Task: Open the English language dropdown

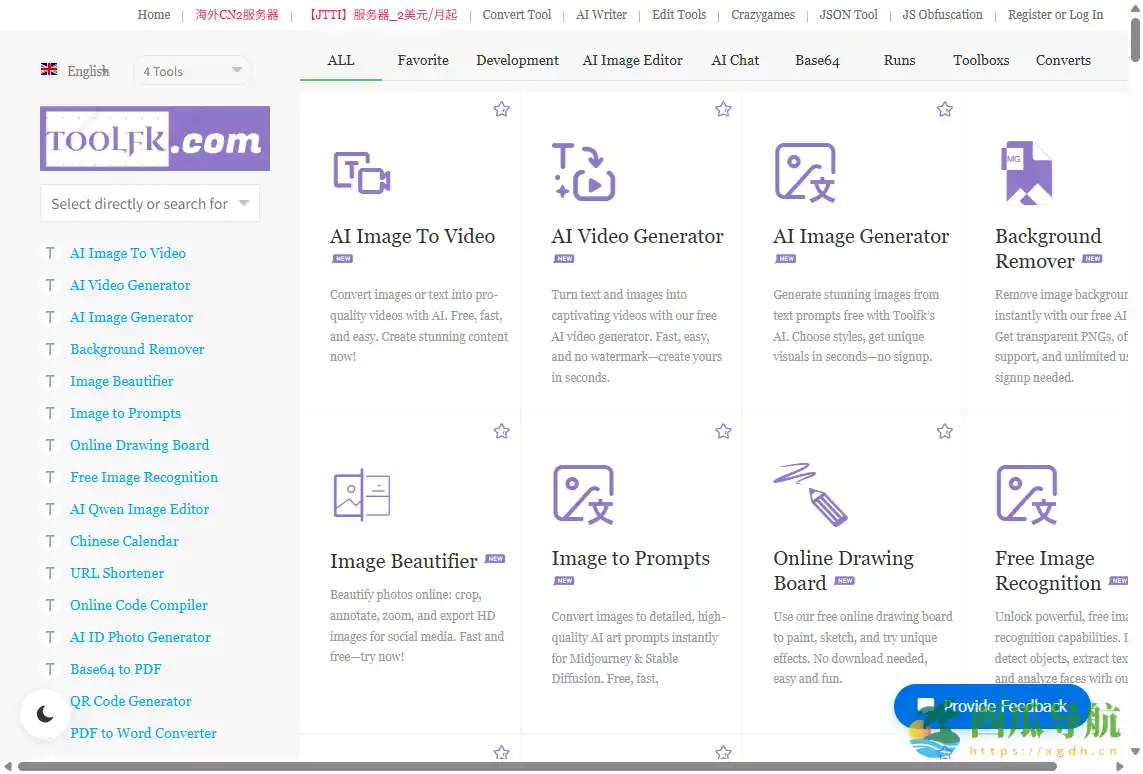Action: (x=76, y=71)
